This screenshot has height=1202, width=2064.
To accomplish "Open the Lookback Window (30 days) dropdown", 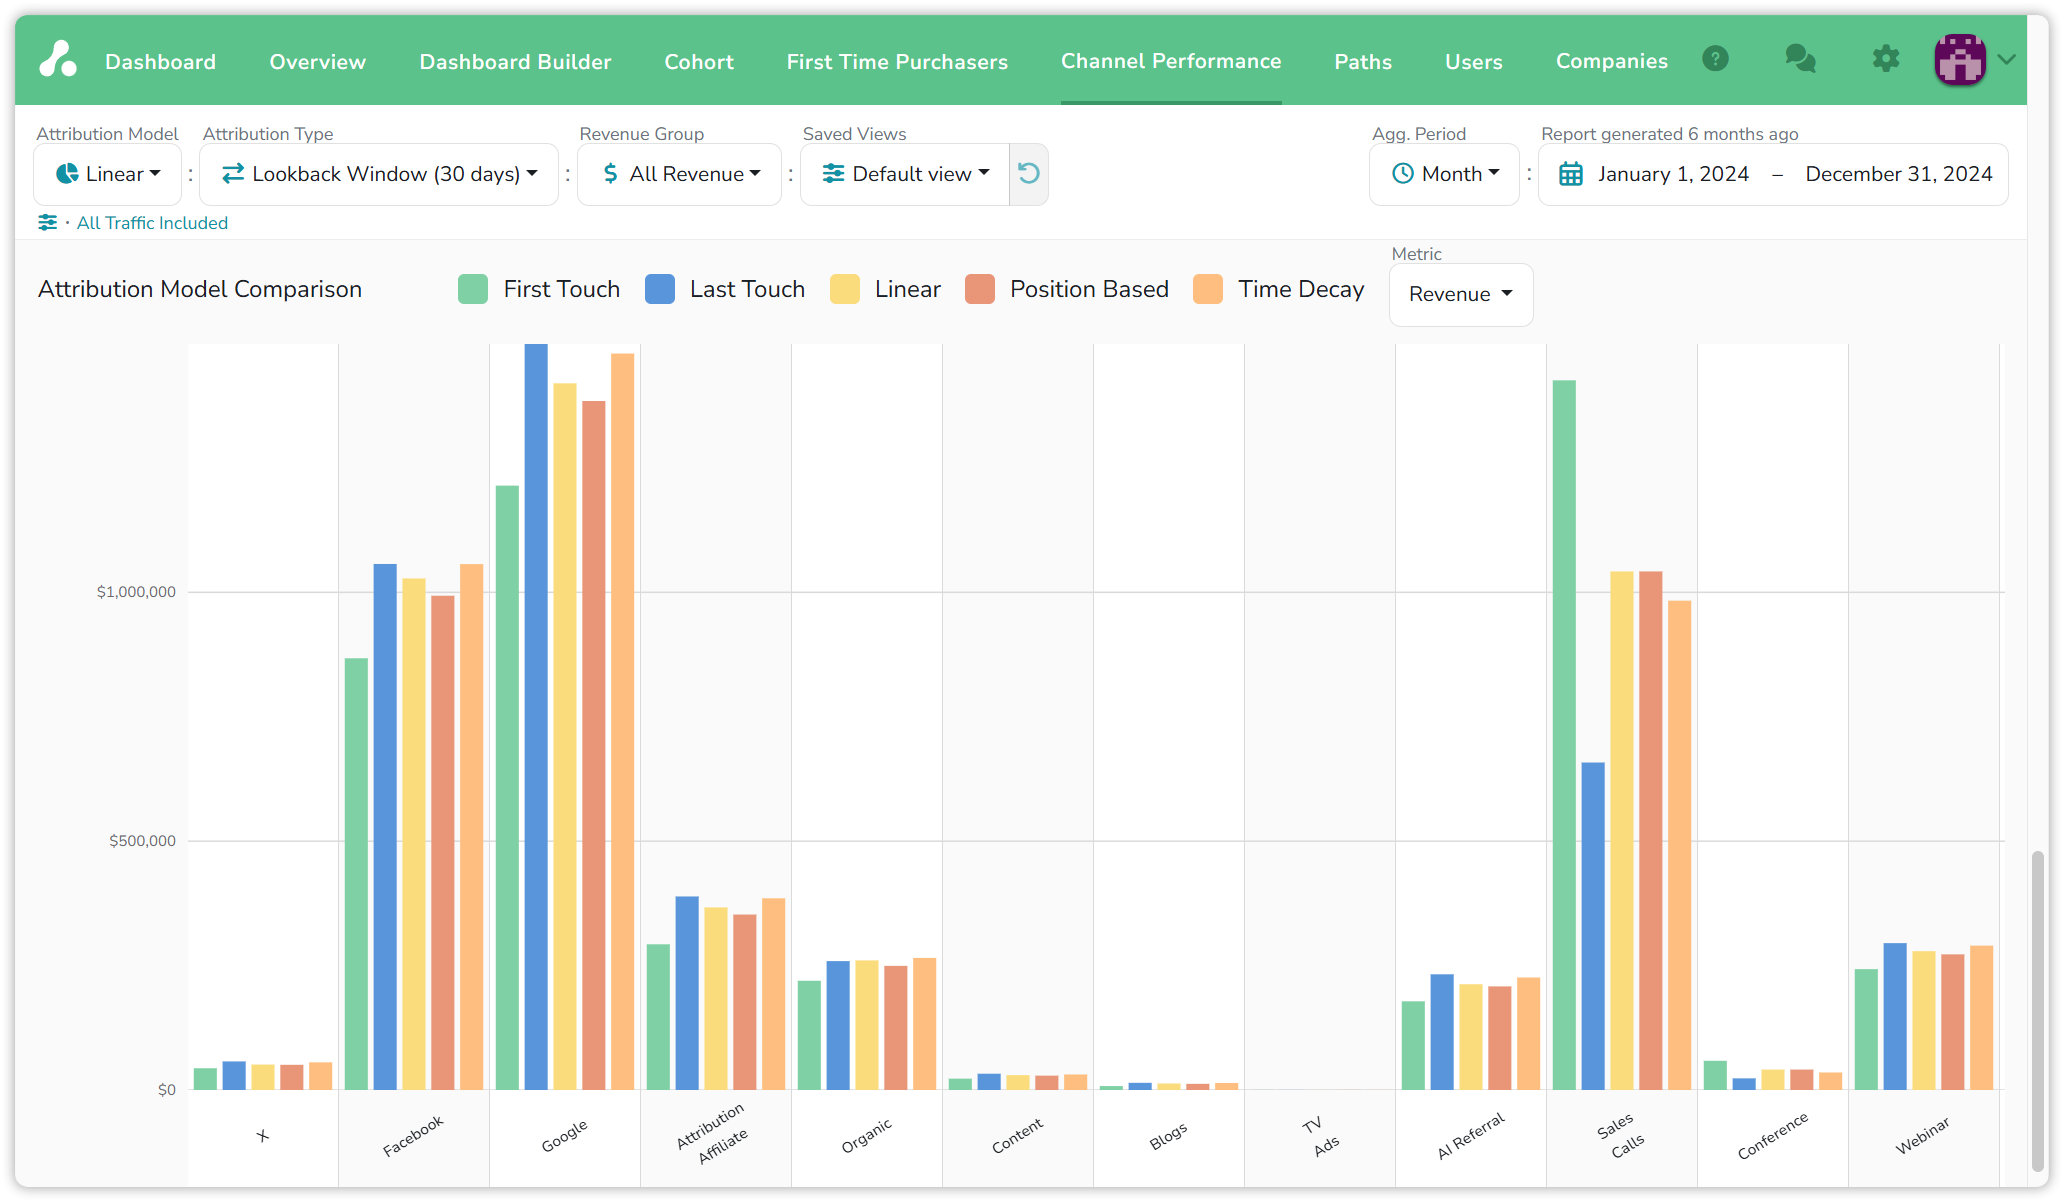I will pos(379,174).
